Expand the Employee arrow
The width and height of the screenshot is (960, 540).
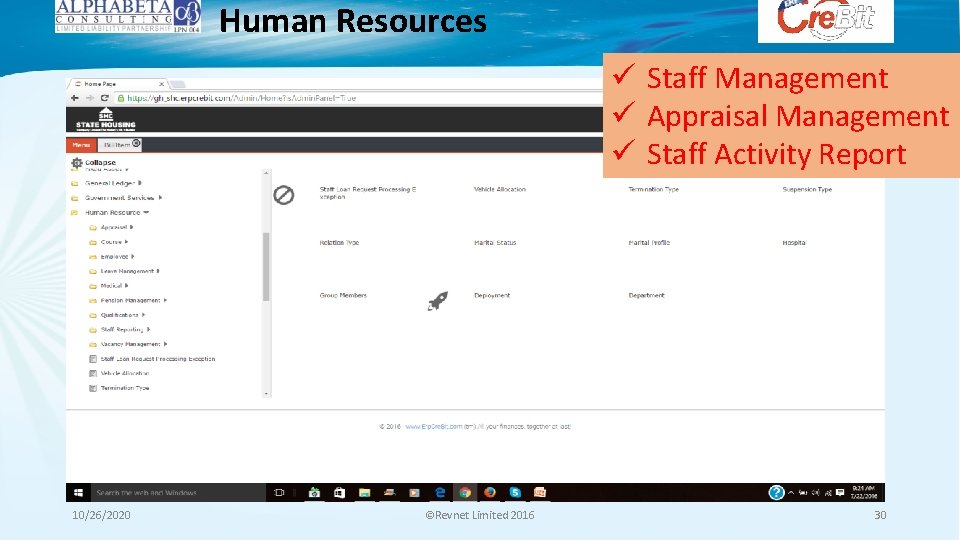coord(132,257)
